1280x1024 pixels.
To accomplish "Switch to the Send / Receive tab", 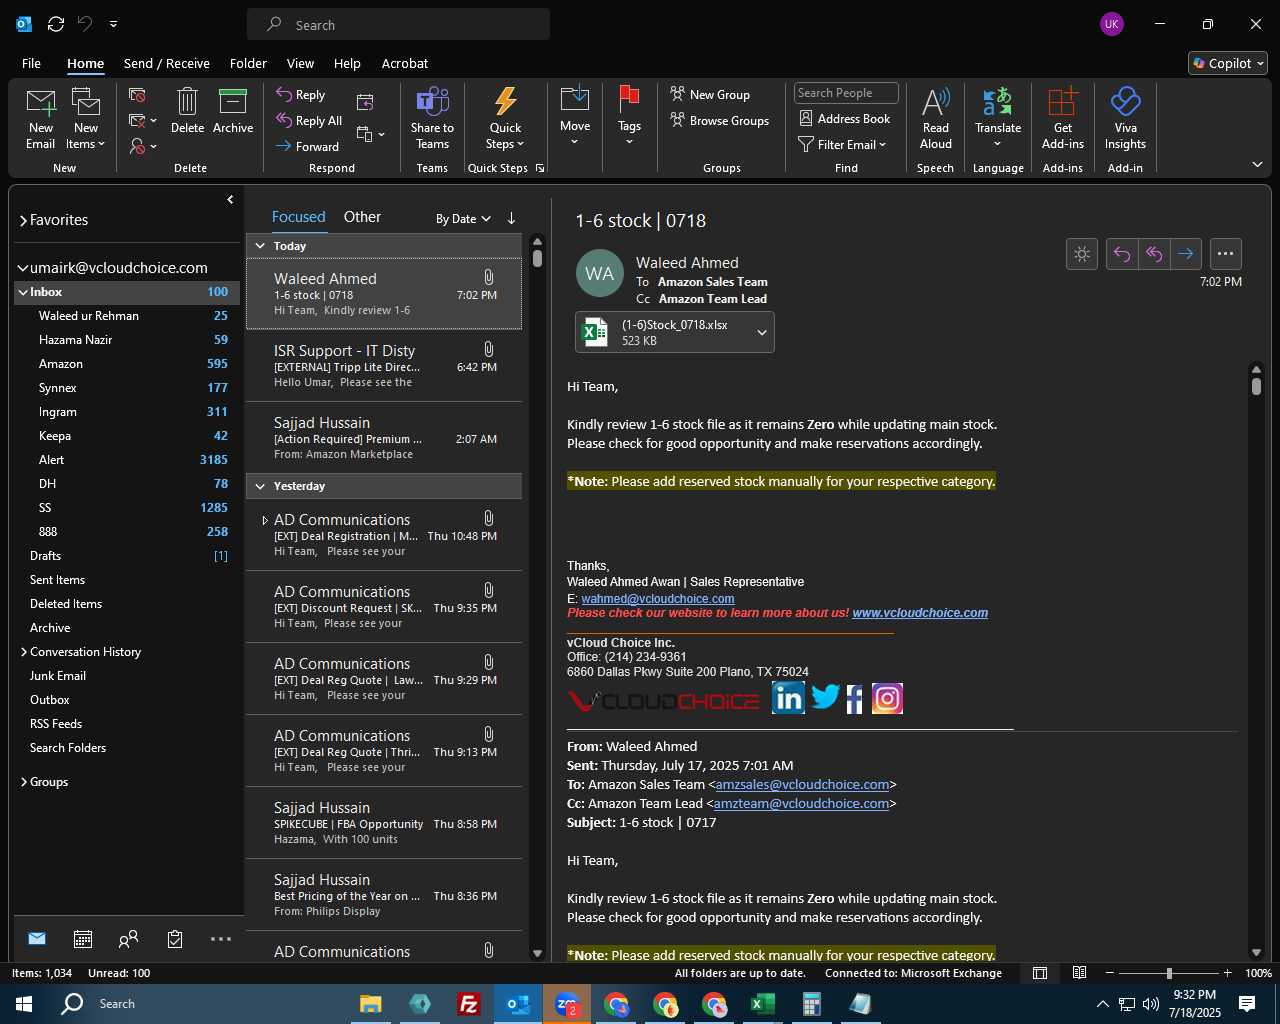I will coord(167,63).
